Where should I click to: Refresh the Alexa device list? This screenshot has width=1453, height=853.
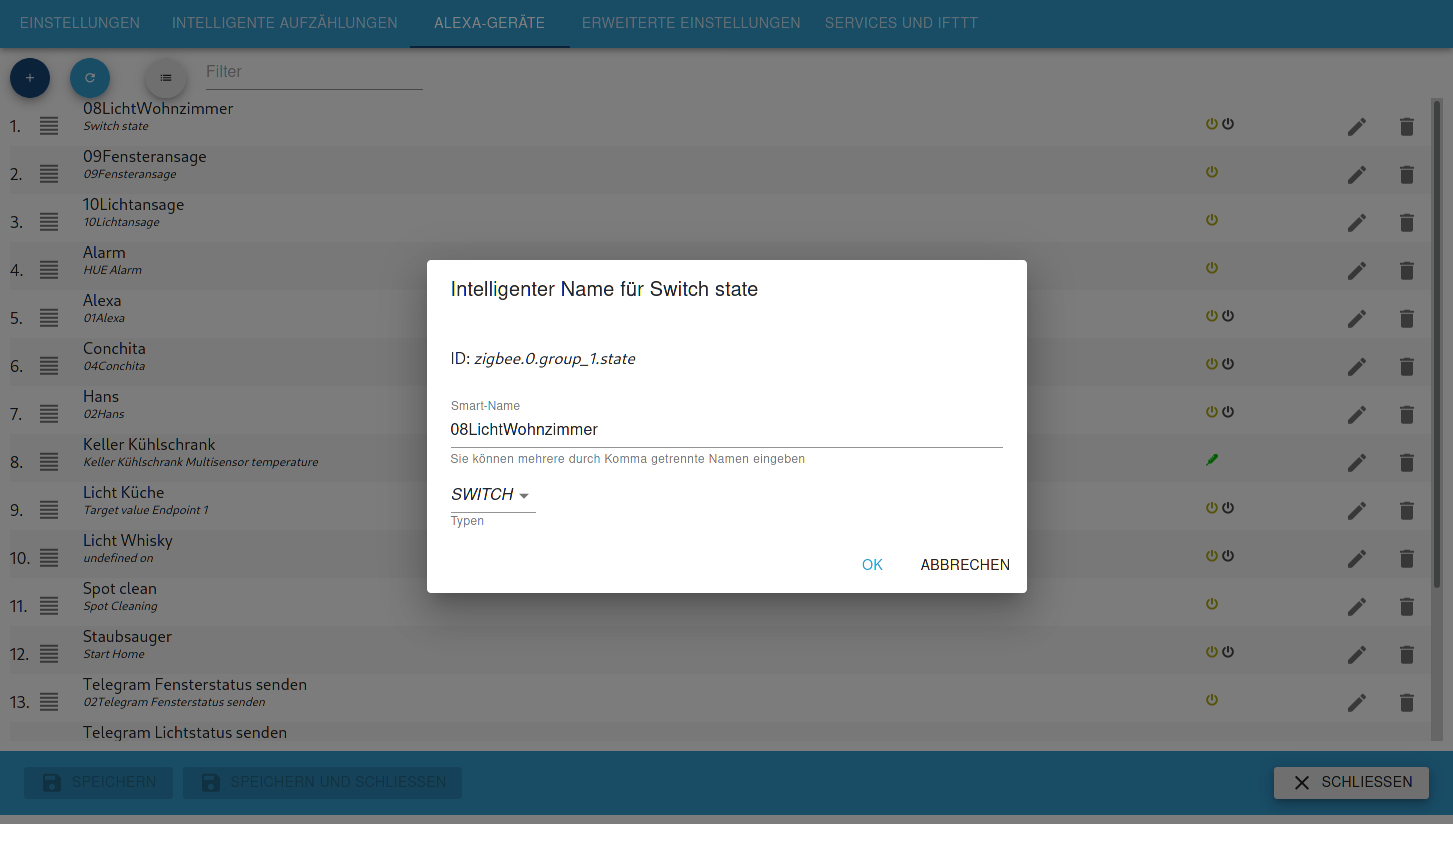coord(90,78)
